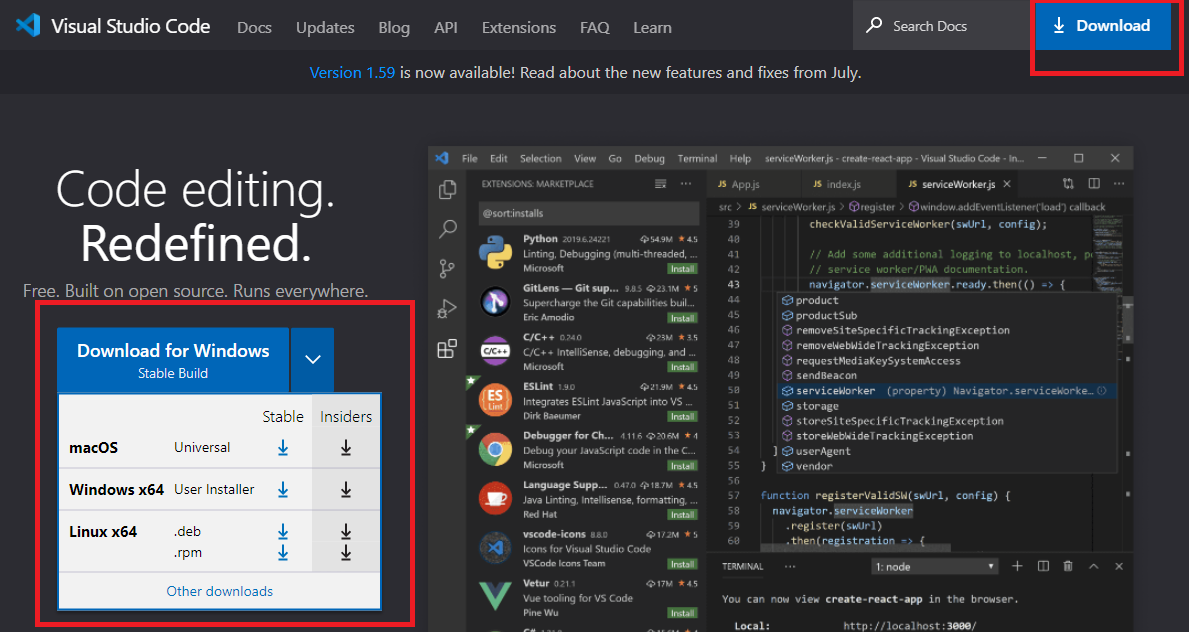Screen dimensions: 1189x632
Task: Download Windows x64 Stable User Installer
Action: click(x=283, y=490)
